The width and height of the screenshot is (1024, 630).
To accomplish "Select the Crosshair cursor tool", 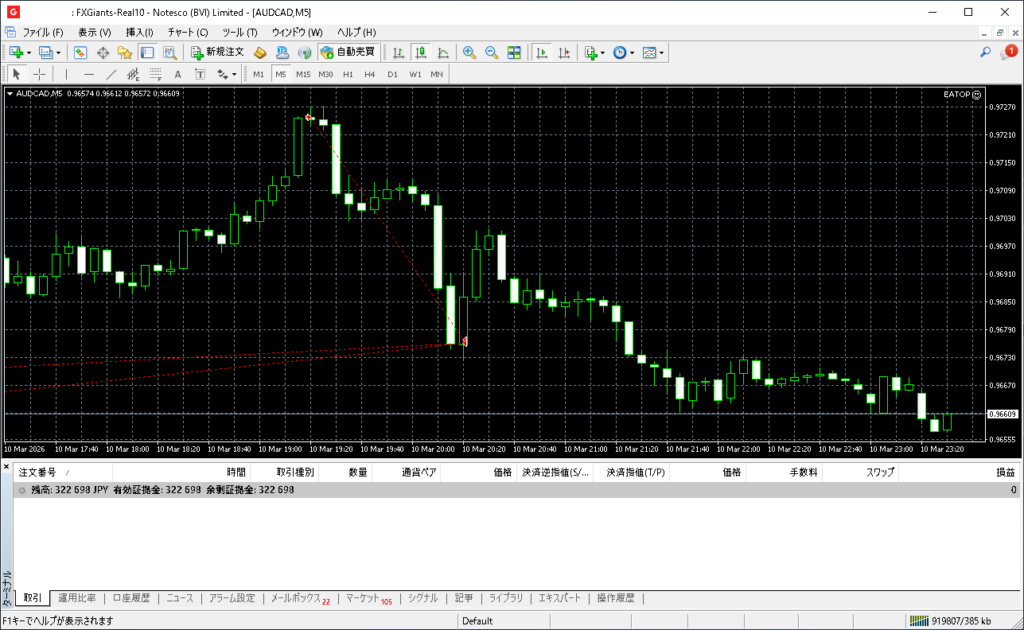I will click(x=39, y=74).
